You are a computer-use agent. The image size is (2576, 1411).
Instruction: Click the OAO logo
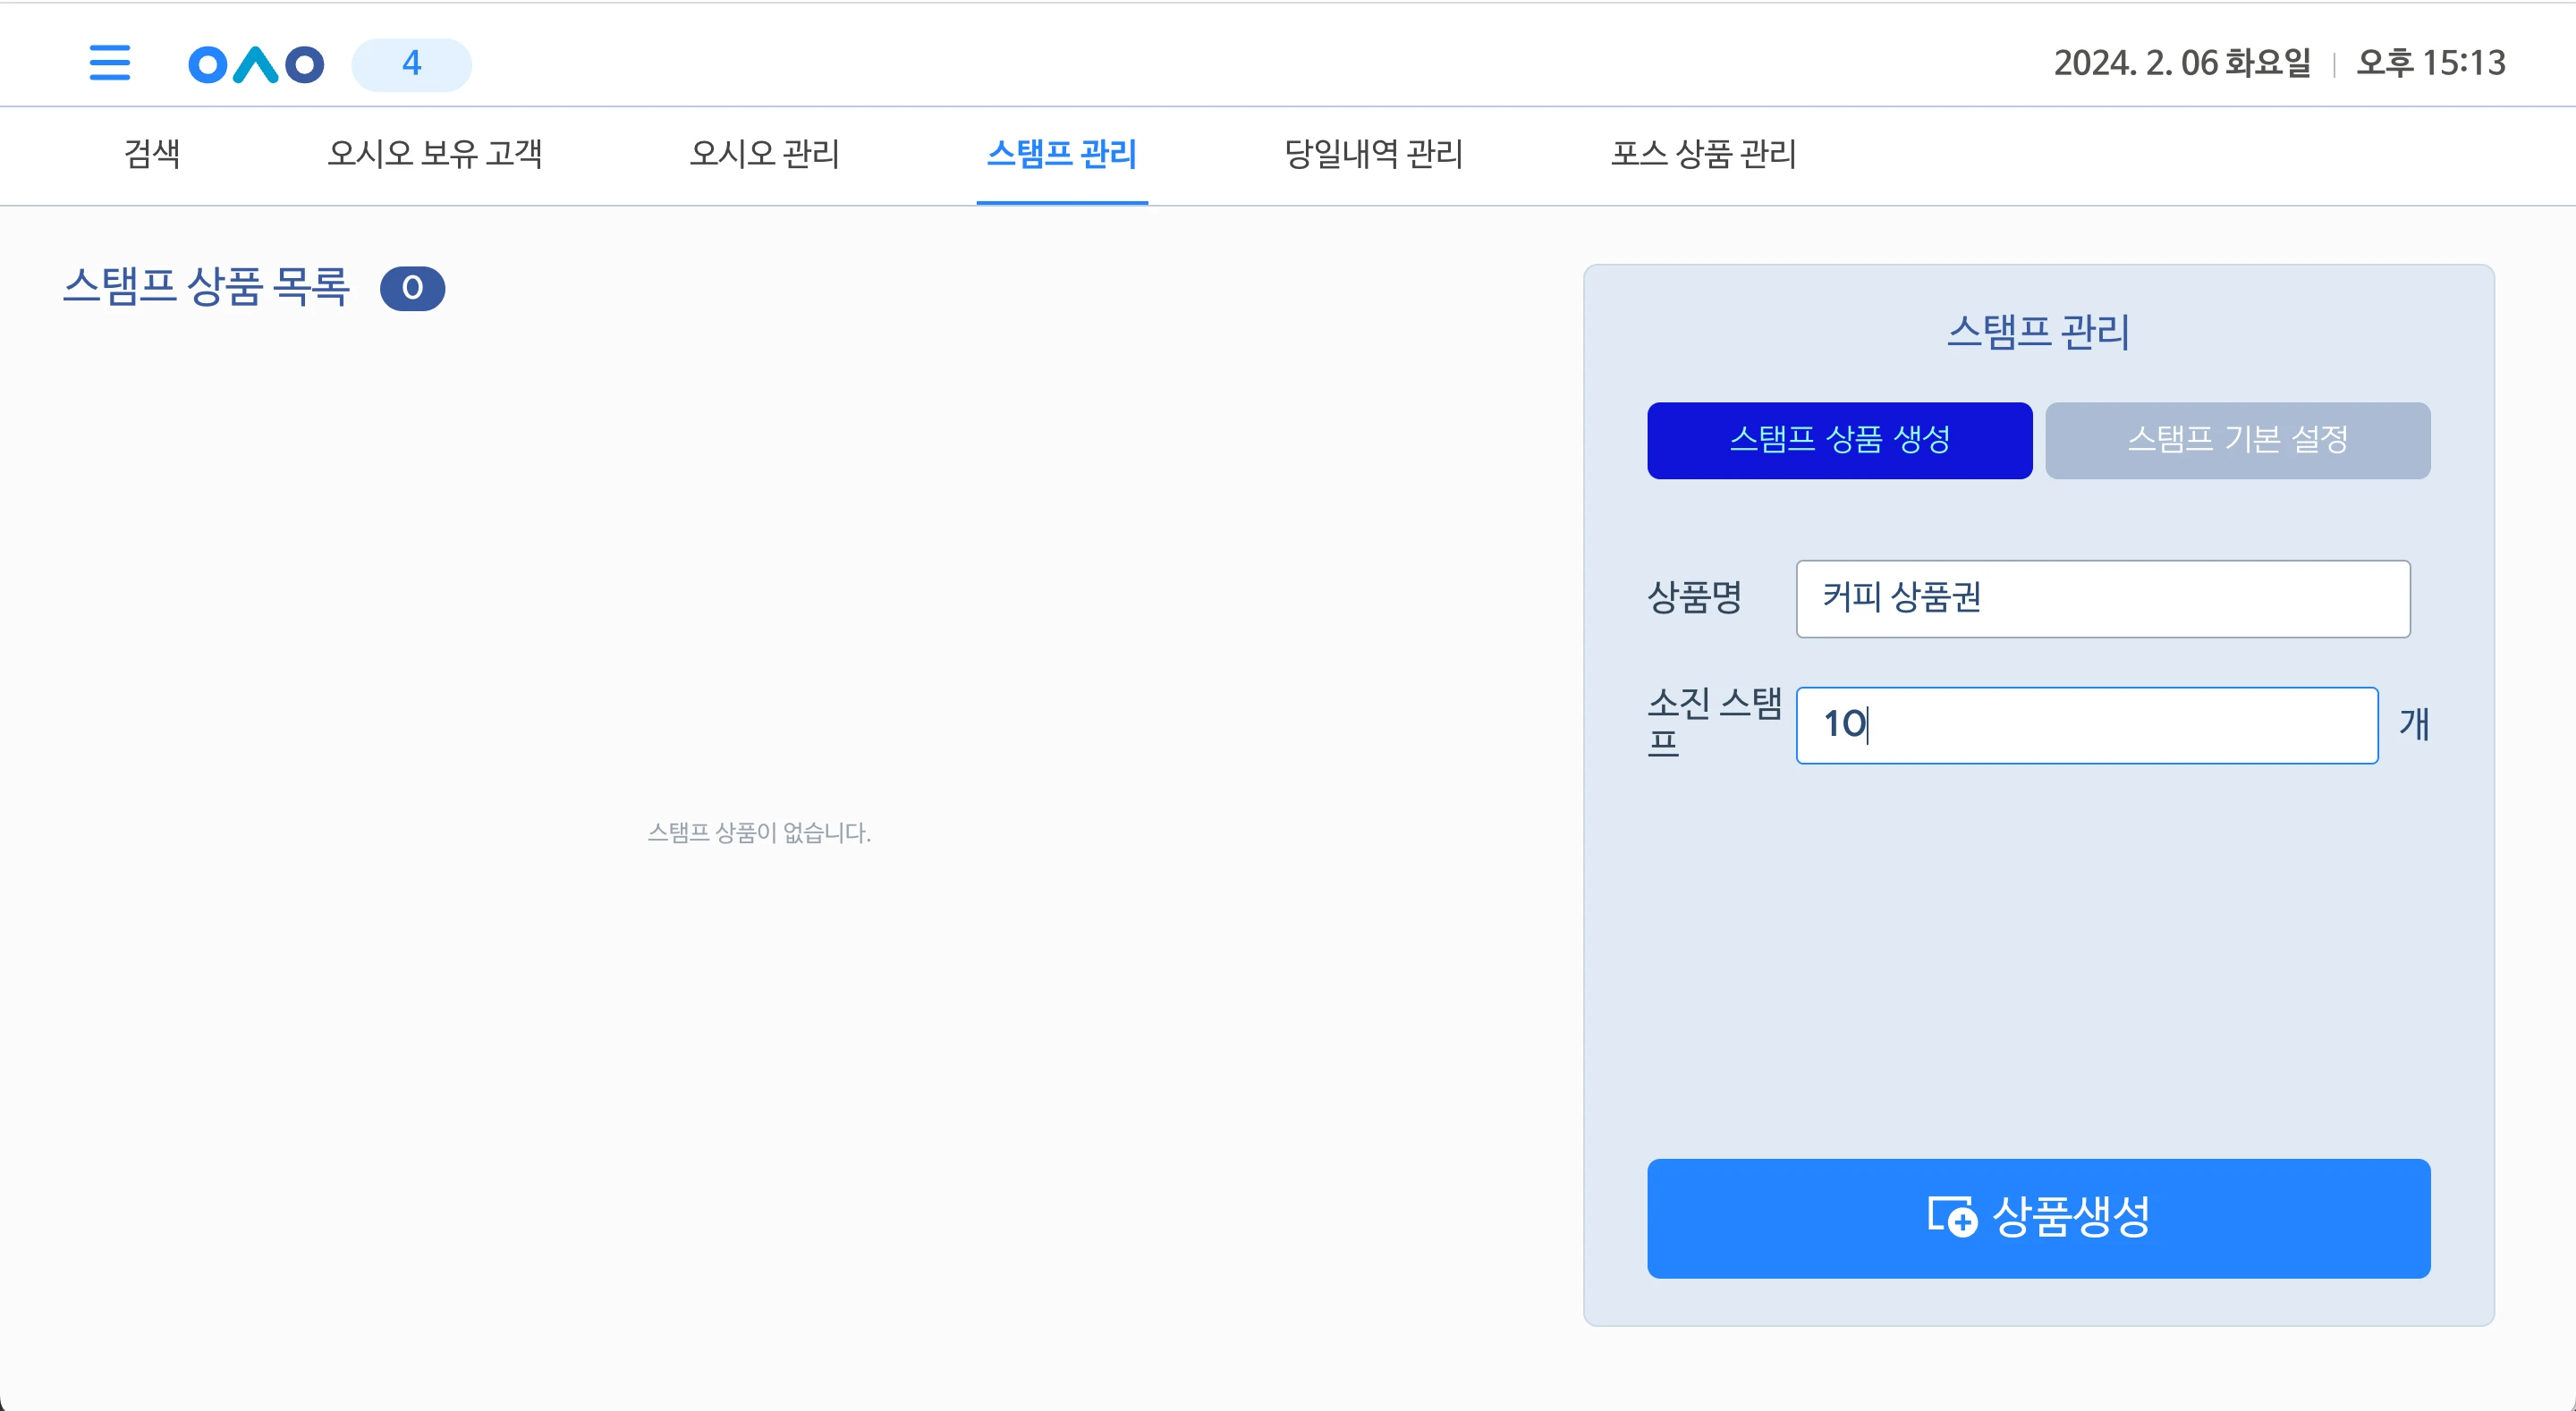[x=256, y=65]
